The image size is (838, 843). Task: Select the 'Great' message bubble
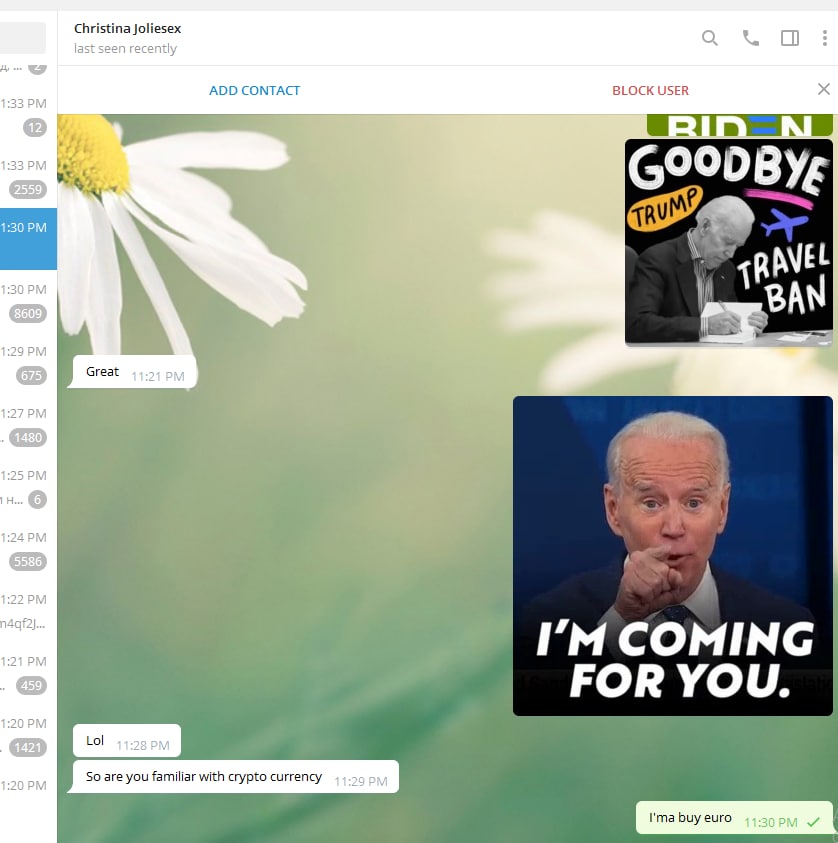(134, 372)
